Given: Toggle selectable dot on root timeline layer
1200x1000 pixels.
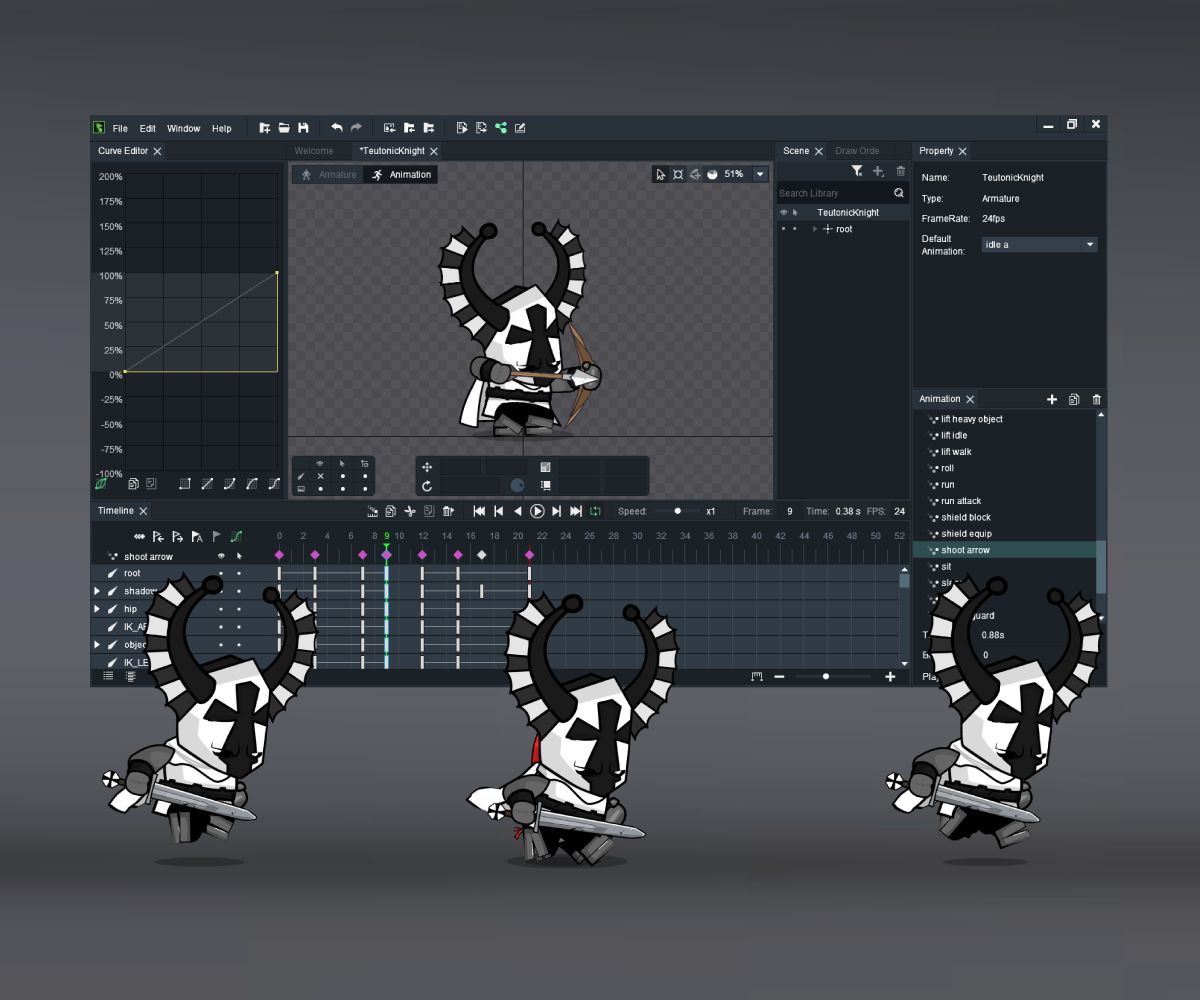Looking at the screenshot, I should pos(239,574).
